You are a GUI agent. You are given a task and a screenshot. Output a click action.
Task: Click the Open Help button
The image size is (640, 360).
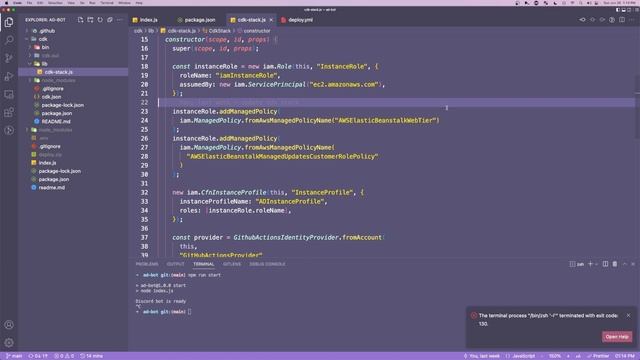pos(617,337)
